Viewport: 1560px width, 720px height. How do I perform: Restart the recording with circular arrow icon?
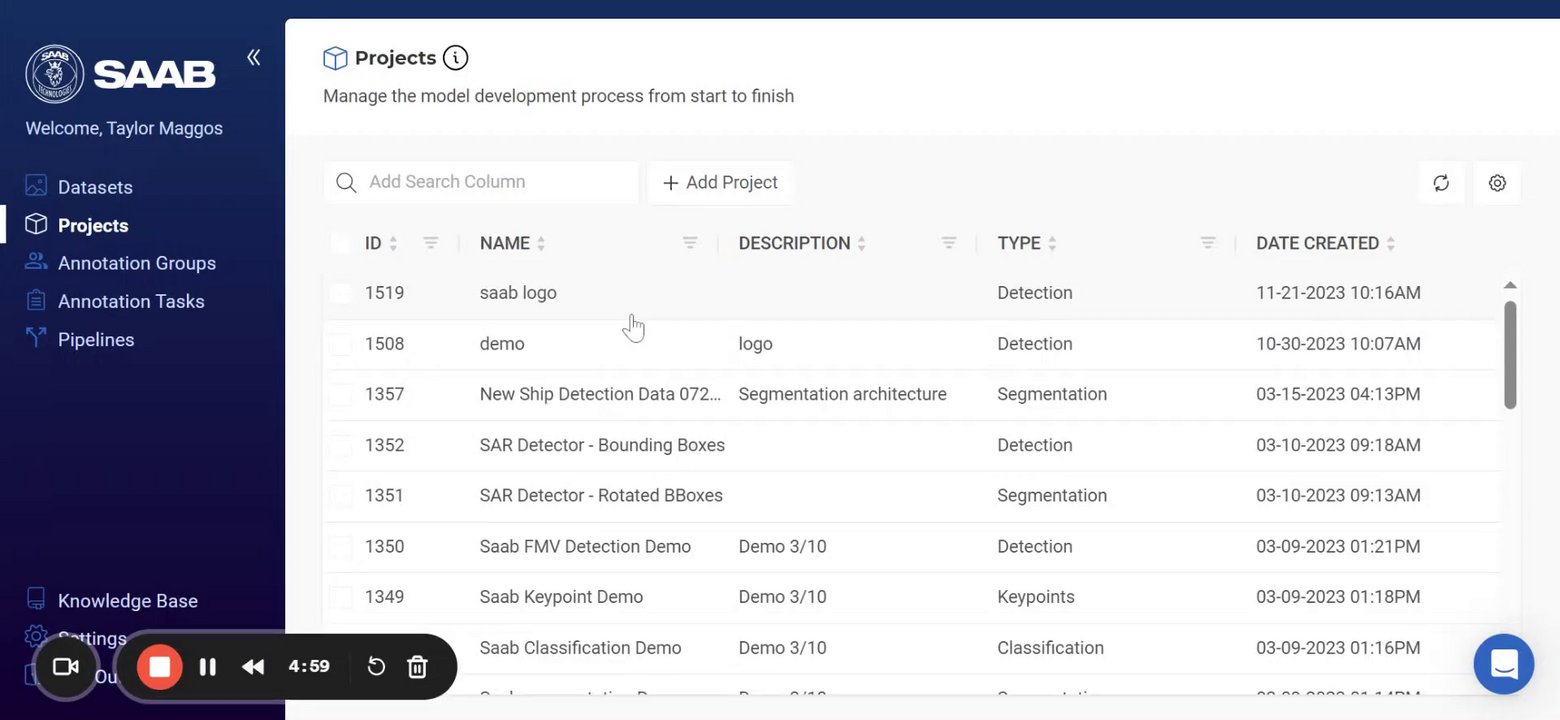click(376, 667)
